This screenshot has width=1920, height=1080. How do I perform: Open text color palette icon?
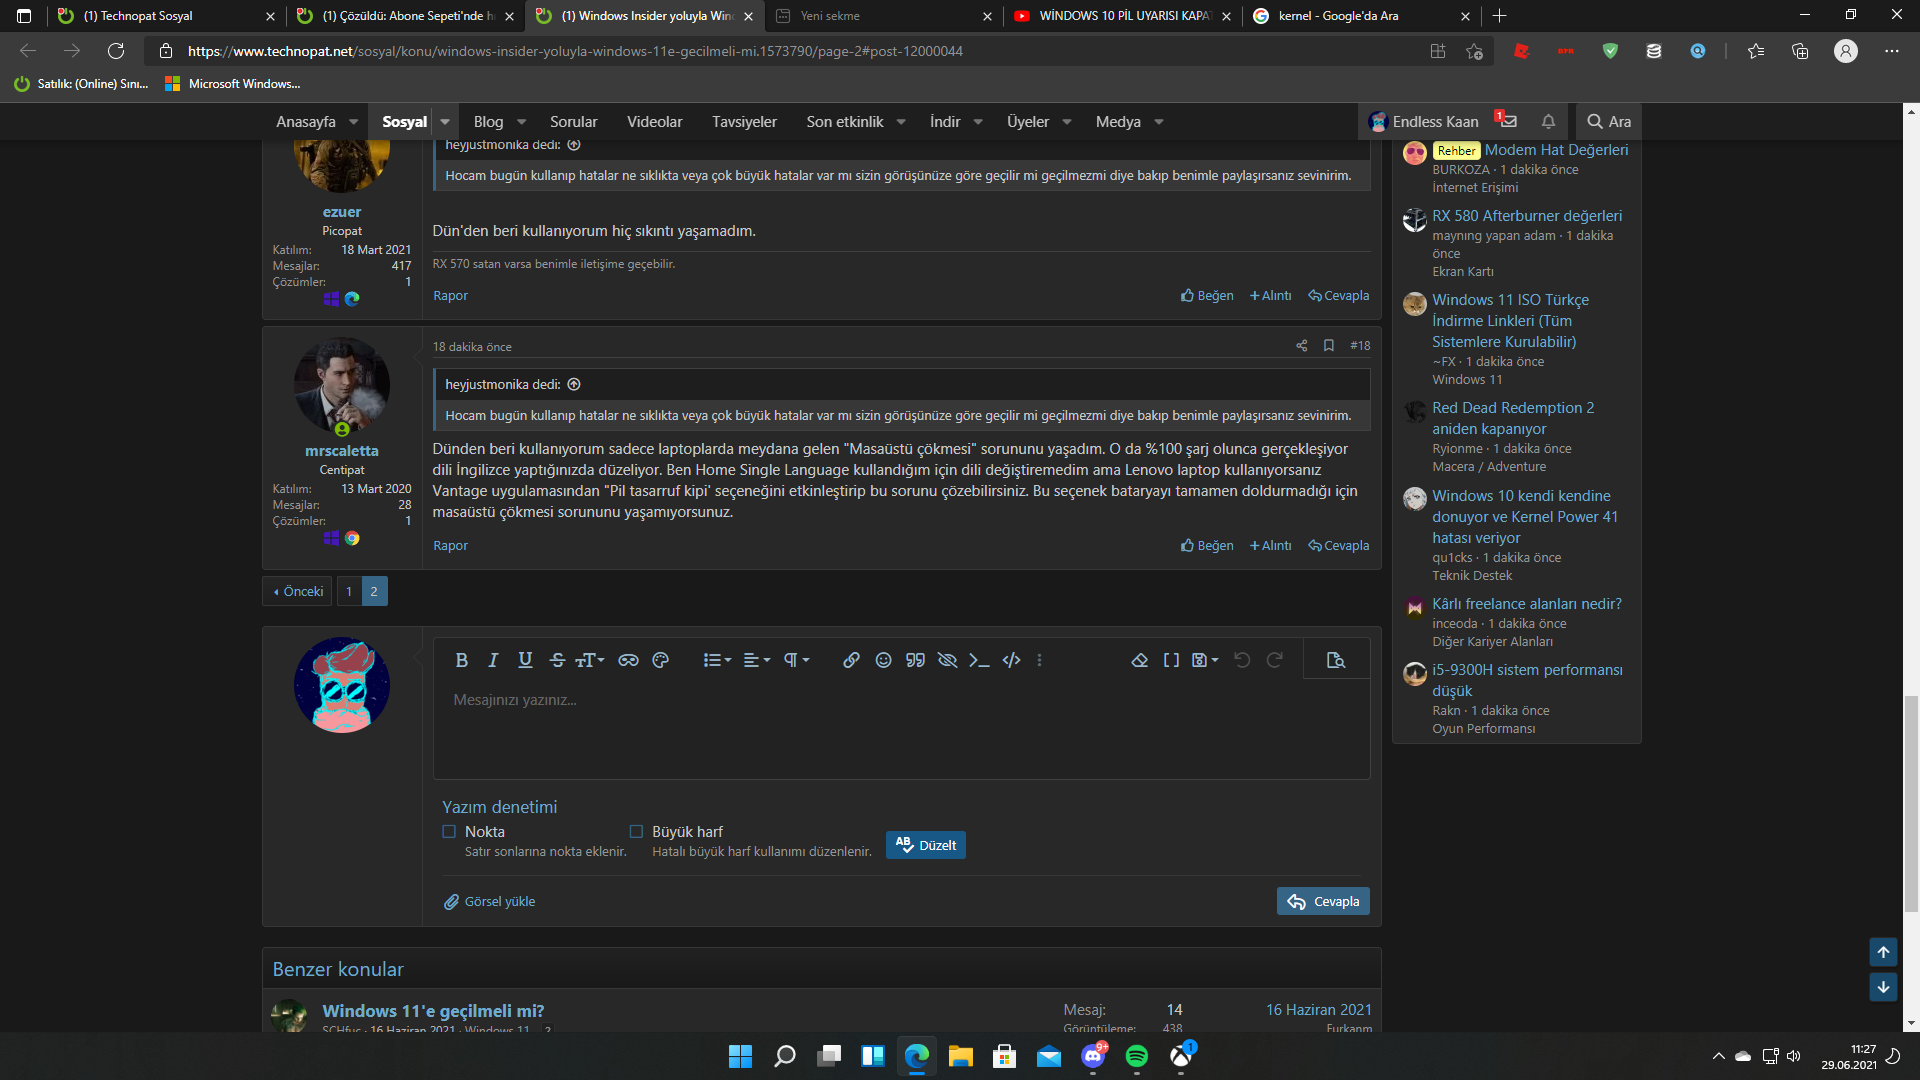click(x=660, y=660)
